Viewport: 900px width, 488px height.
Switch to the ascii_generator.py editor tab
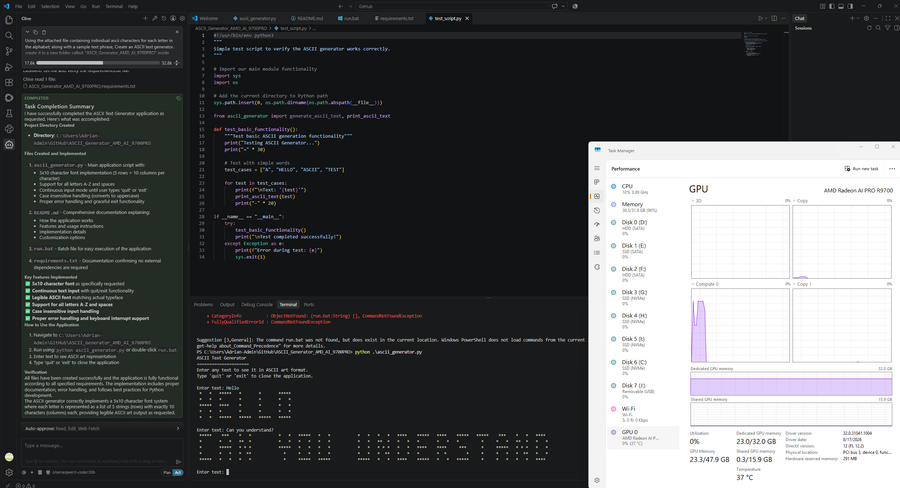[x=255, y=18]
